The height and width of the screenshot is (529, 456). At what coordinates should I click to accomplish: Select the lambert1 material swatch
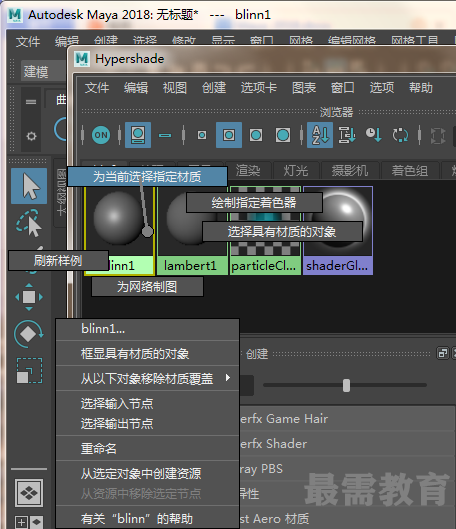pos(192,230)
